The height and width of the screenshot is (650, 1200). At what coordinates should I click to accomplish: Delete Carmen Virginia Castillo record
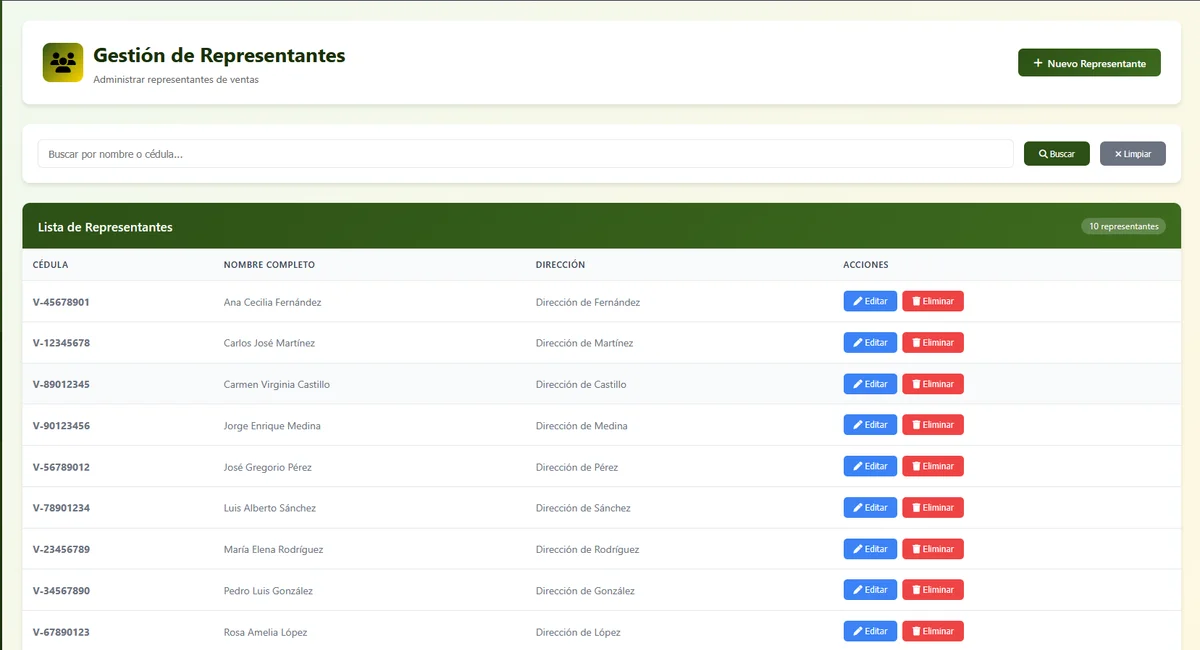(x=933, y=384)
